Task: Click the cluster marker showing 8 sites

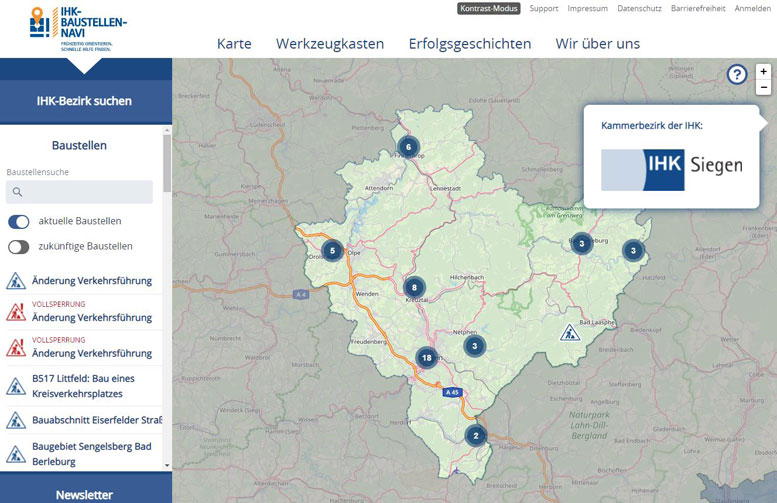Action: pos(414,287)
